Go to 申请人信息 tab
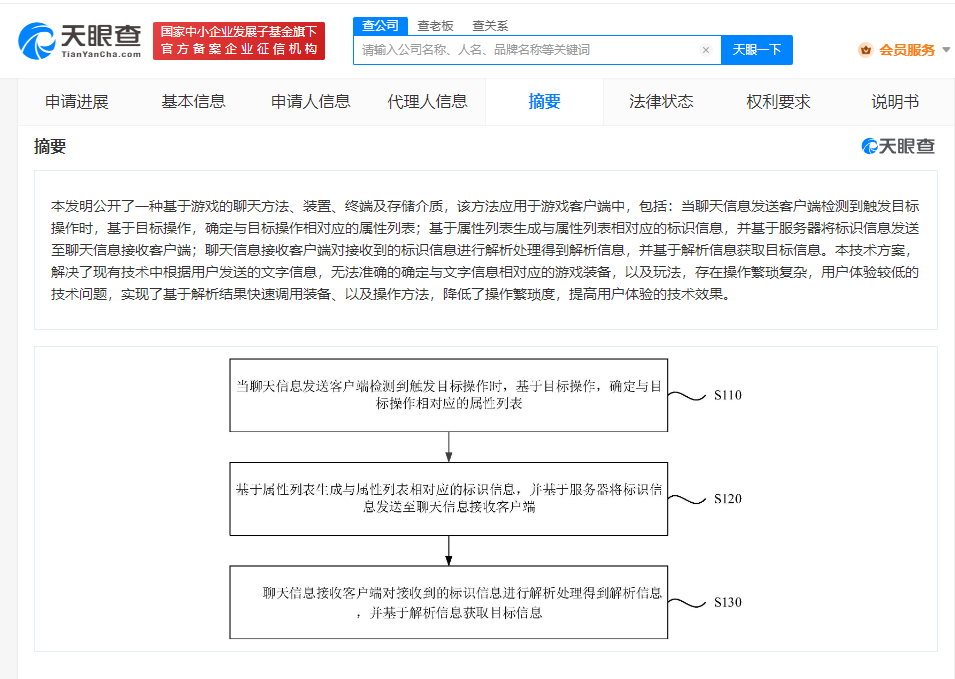Viewport: 955px width, 679px height. click(311, 102)
